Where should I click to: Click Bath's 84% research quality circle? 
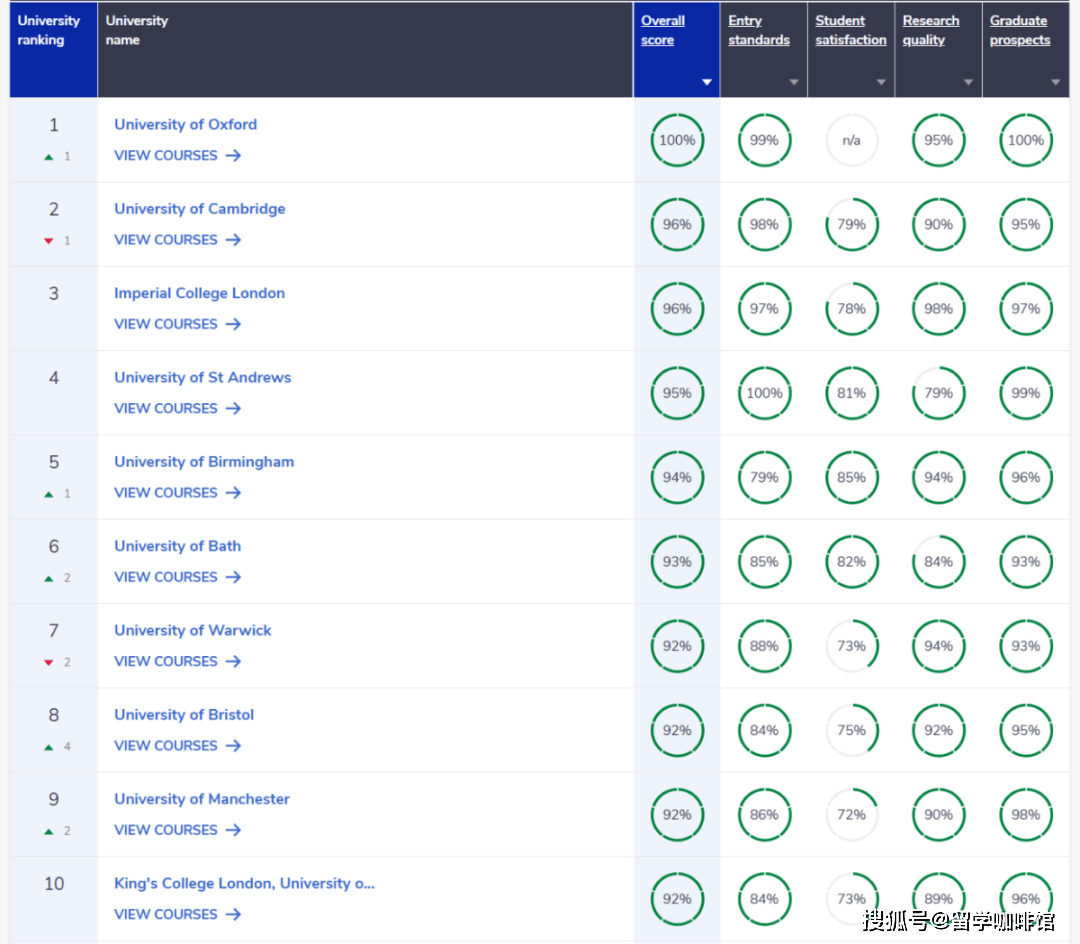pyautogui.click(x=939, y=562)
